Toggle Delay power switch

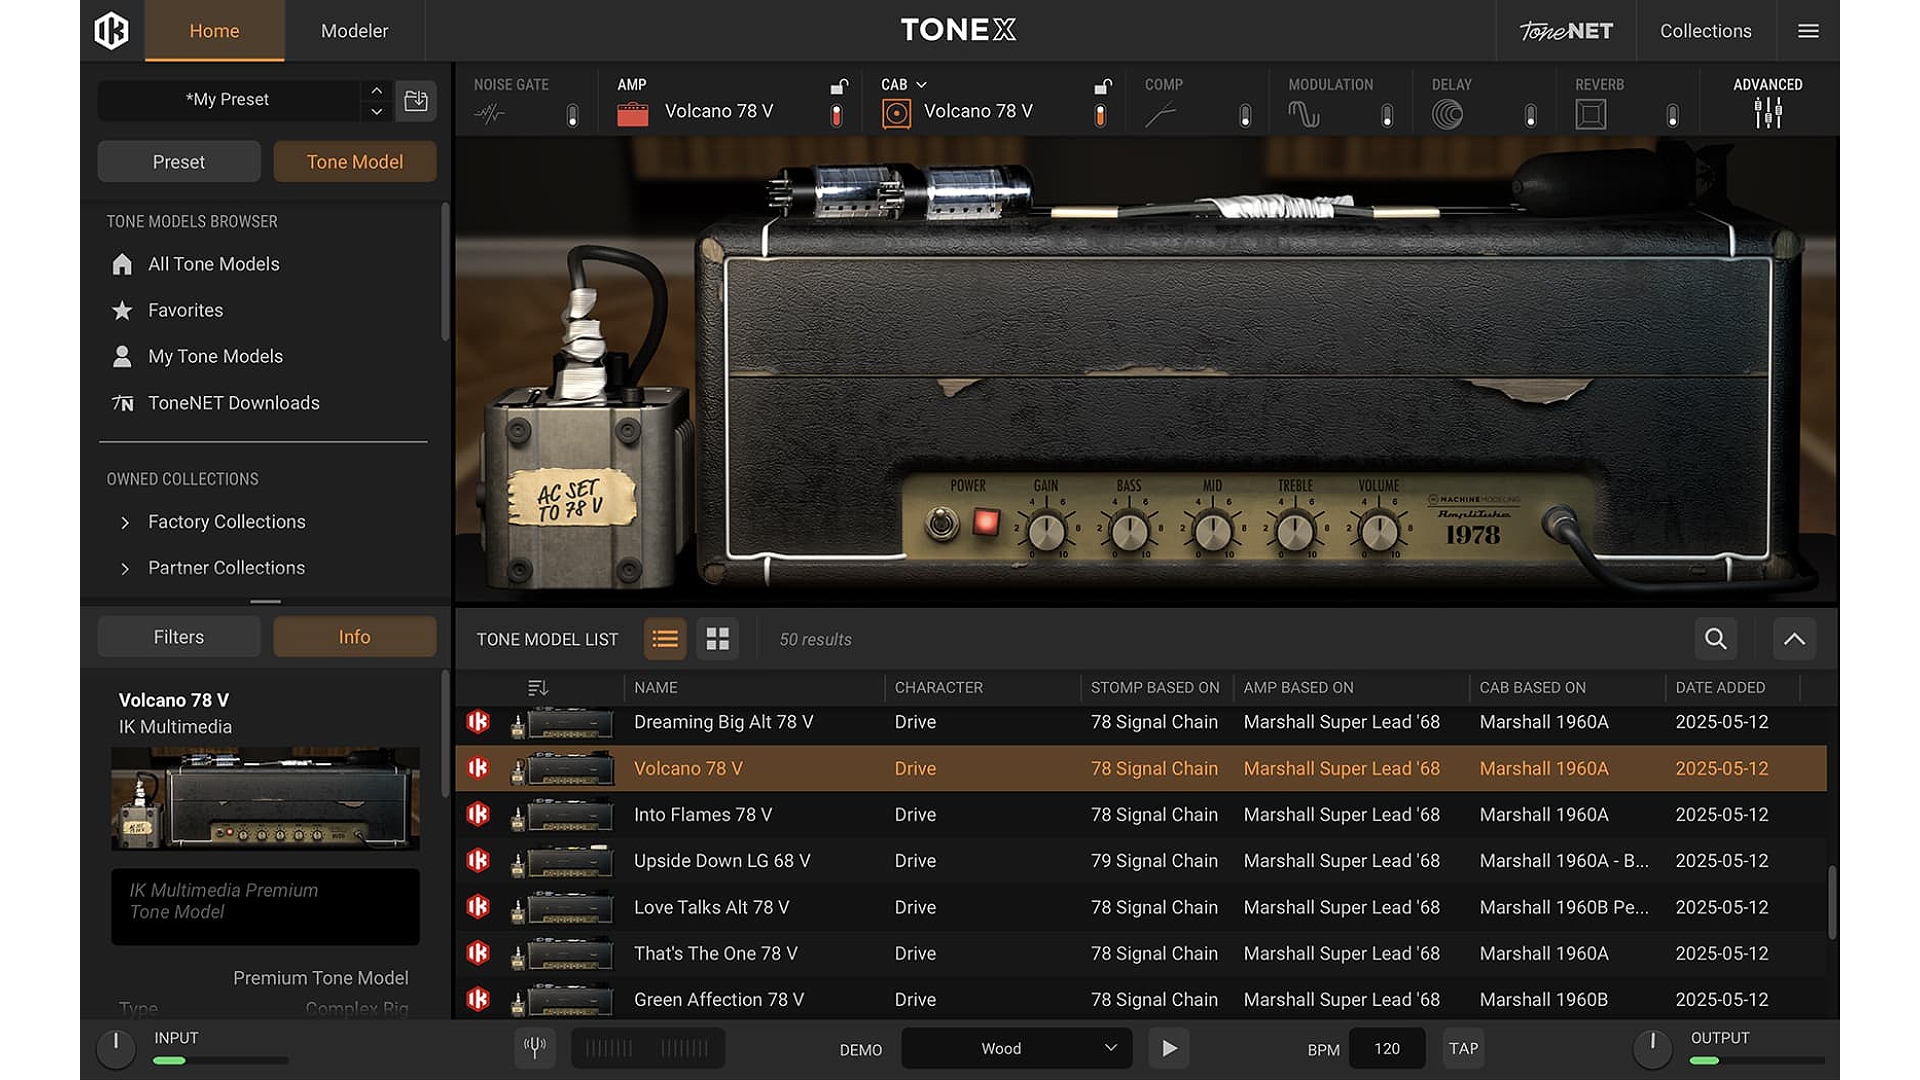1530,115
